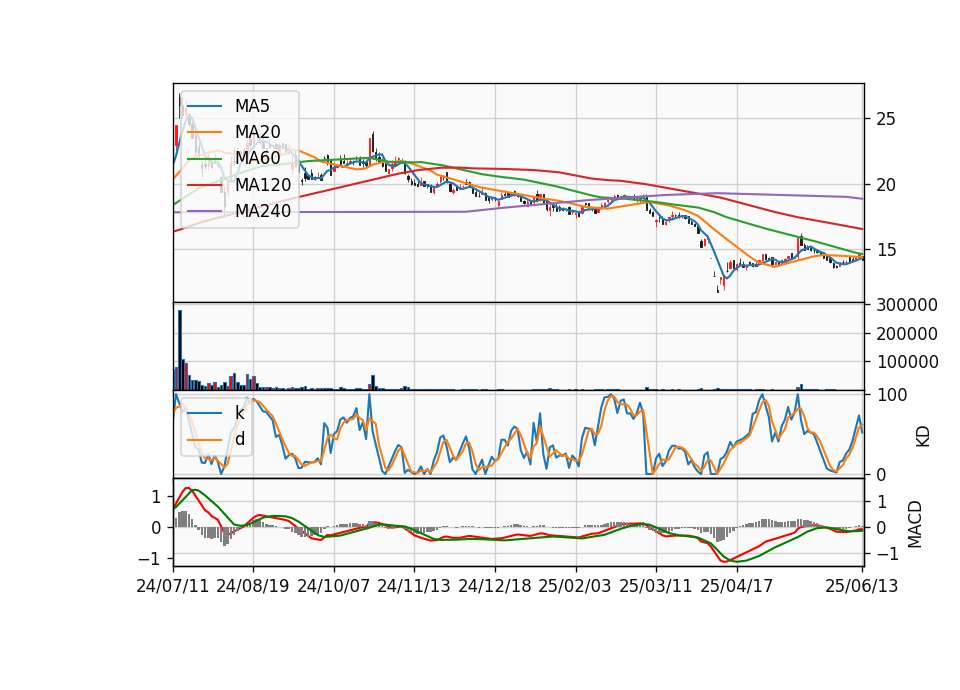
Task: Click the 24/07/11 date axis label
Action: point(173,586)
